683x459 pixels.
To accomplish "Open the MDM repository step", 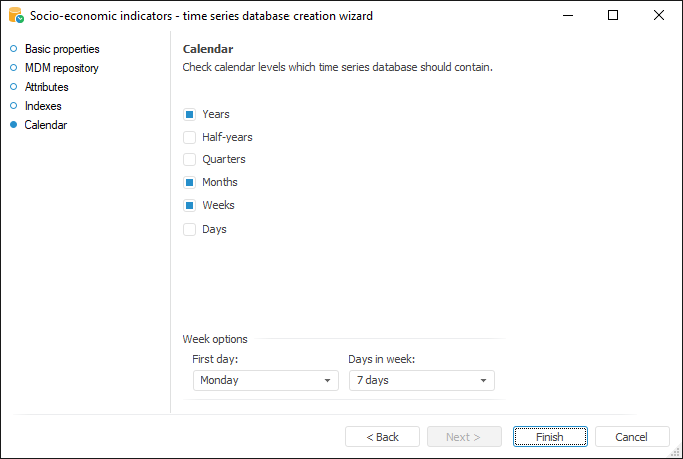I will (x=61, y=68).
